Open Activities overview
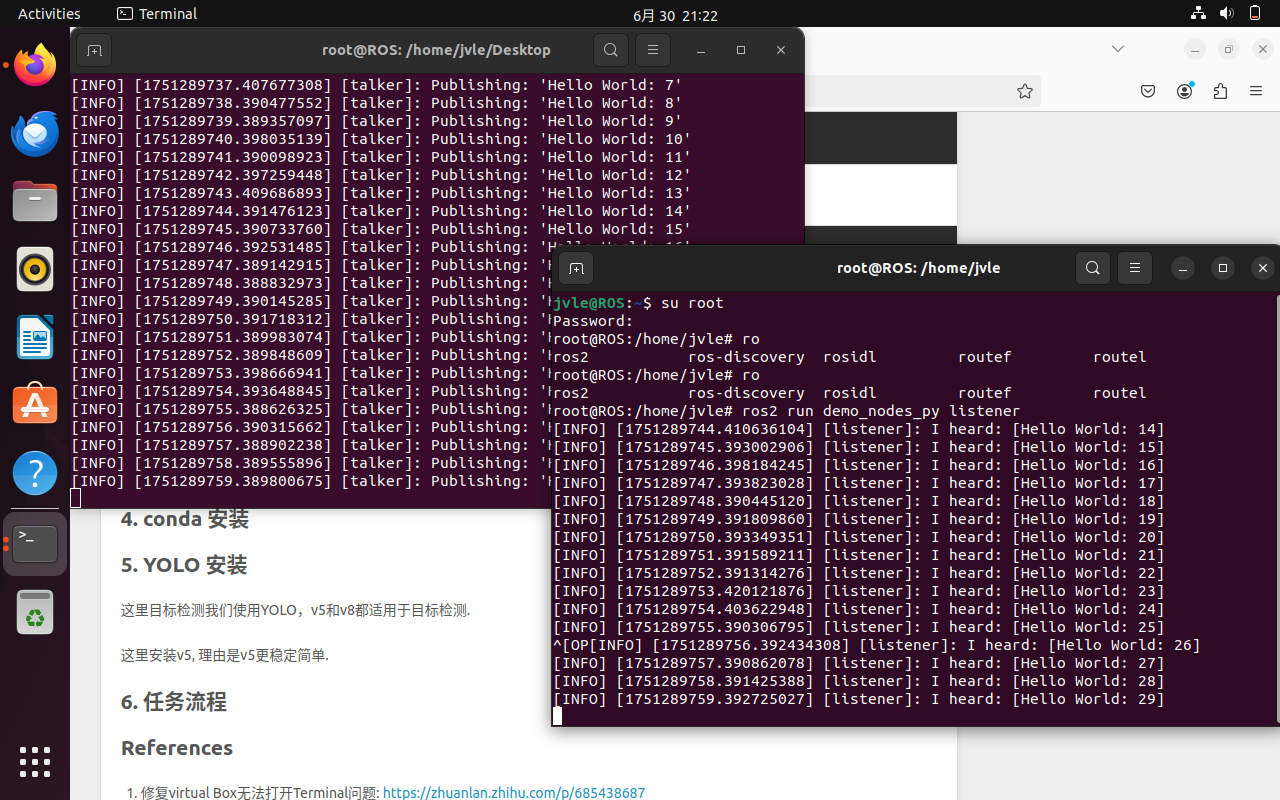Viewport: 1280px width, 800px height. 49,14
